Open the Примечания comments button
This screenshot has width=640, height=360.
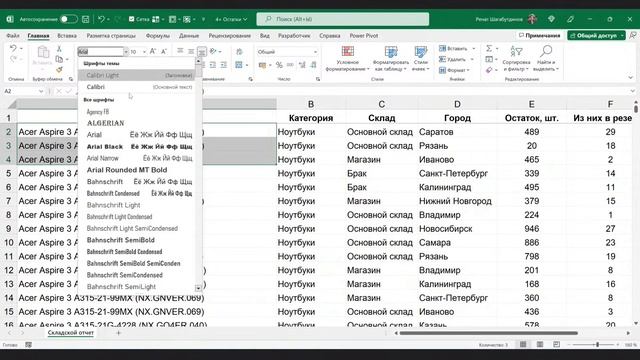(x=539, y=36)
